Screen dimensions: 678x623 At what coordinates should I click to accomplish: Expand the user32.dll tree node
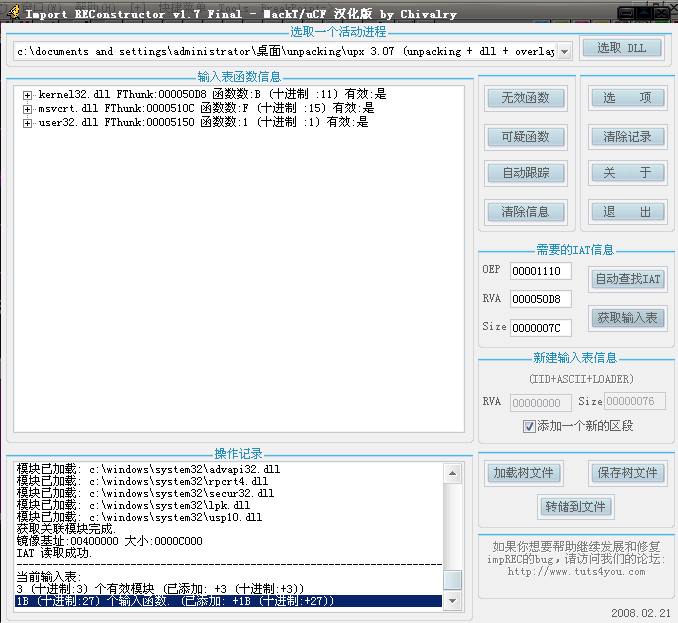(x=27, y=123)
